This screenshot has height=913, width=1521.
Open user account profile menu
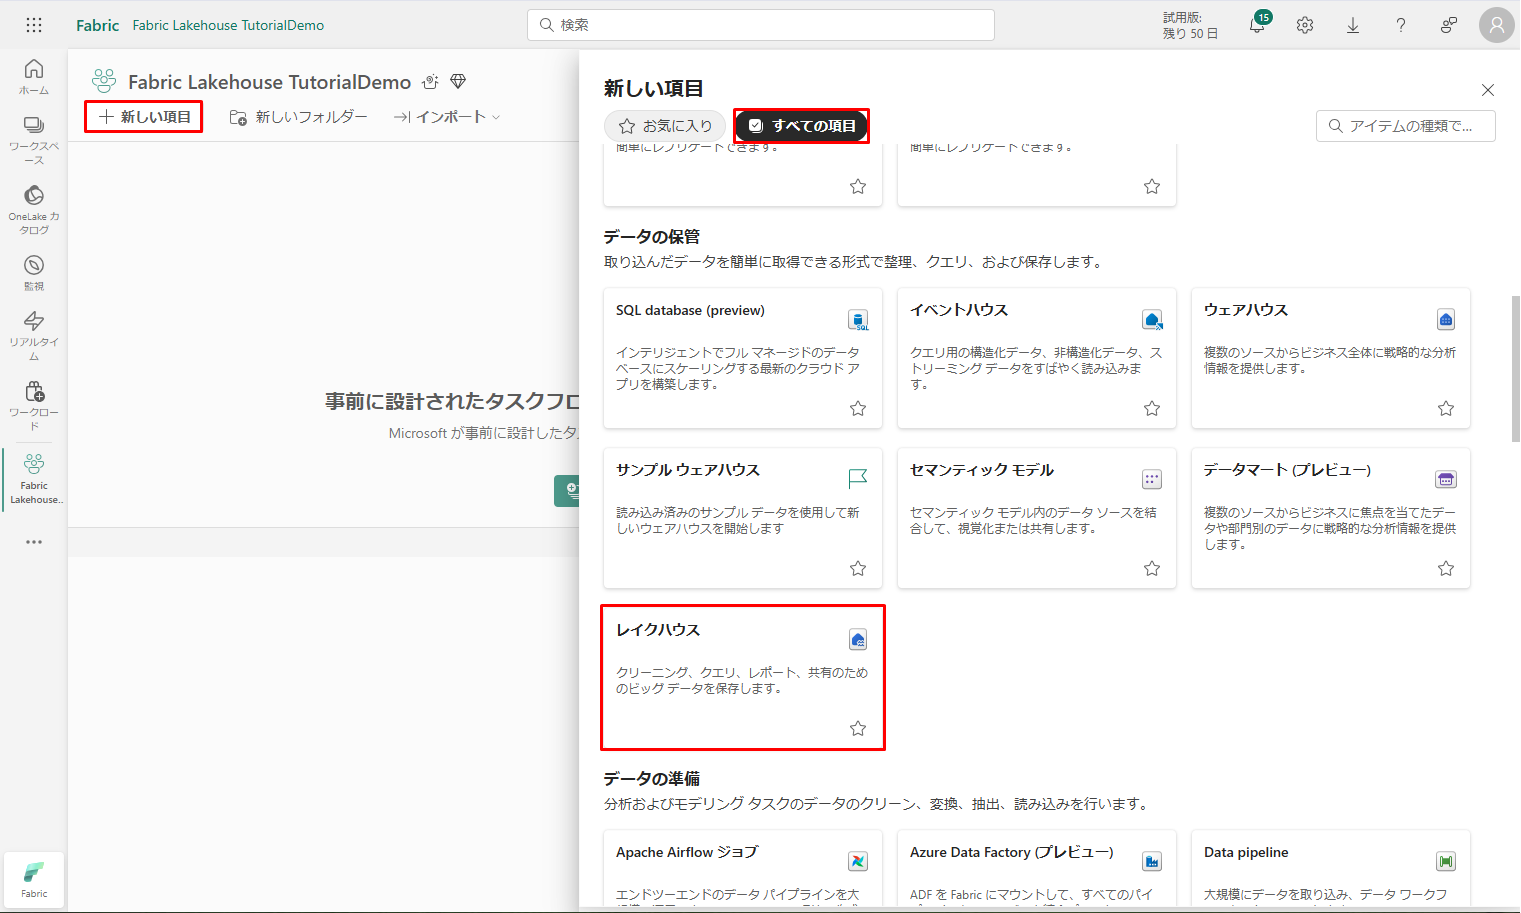(1496, 25)
